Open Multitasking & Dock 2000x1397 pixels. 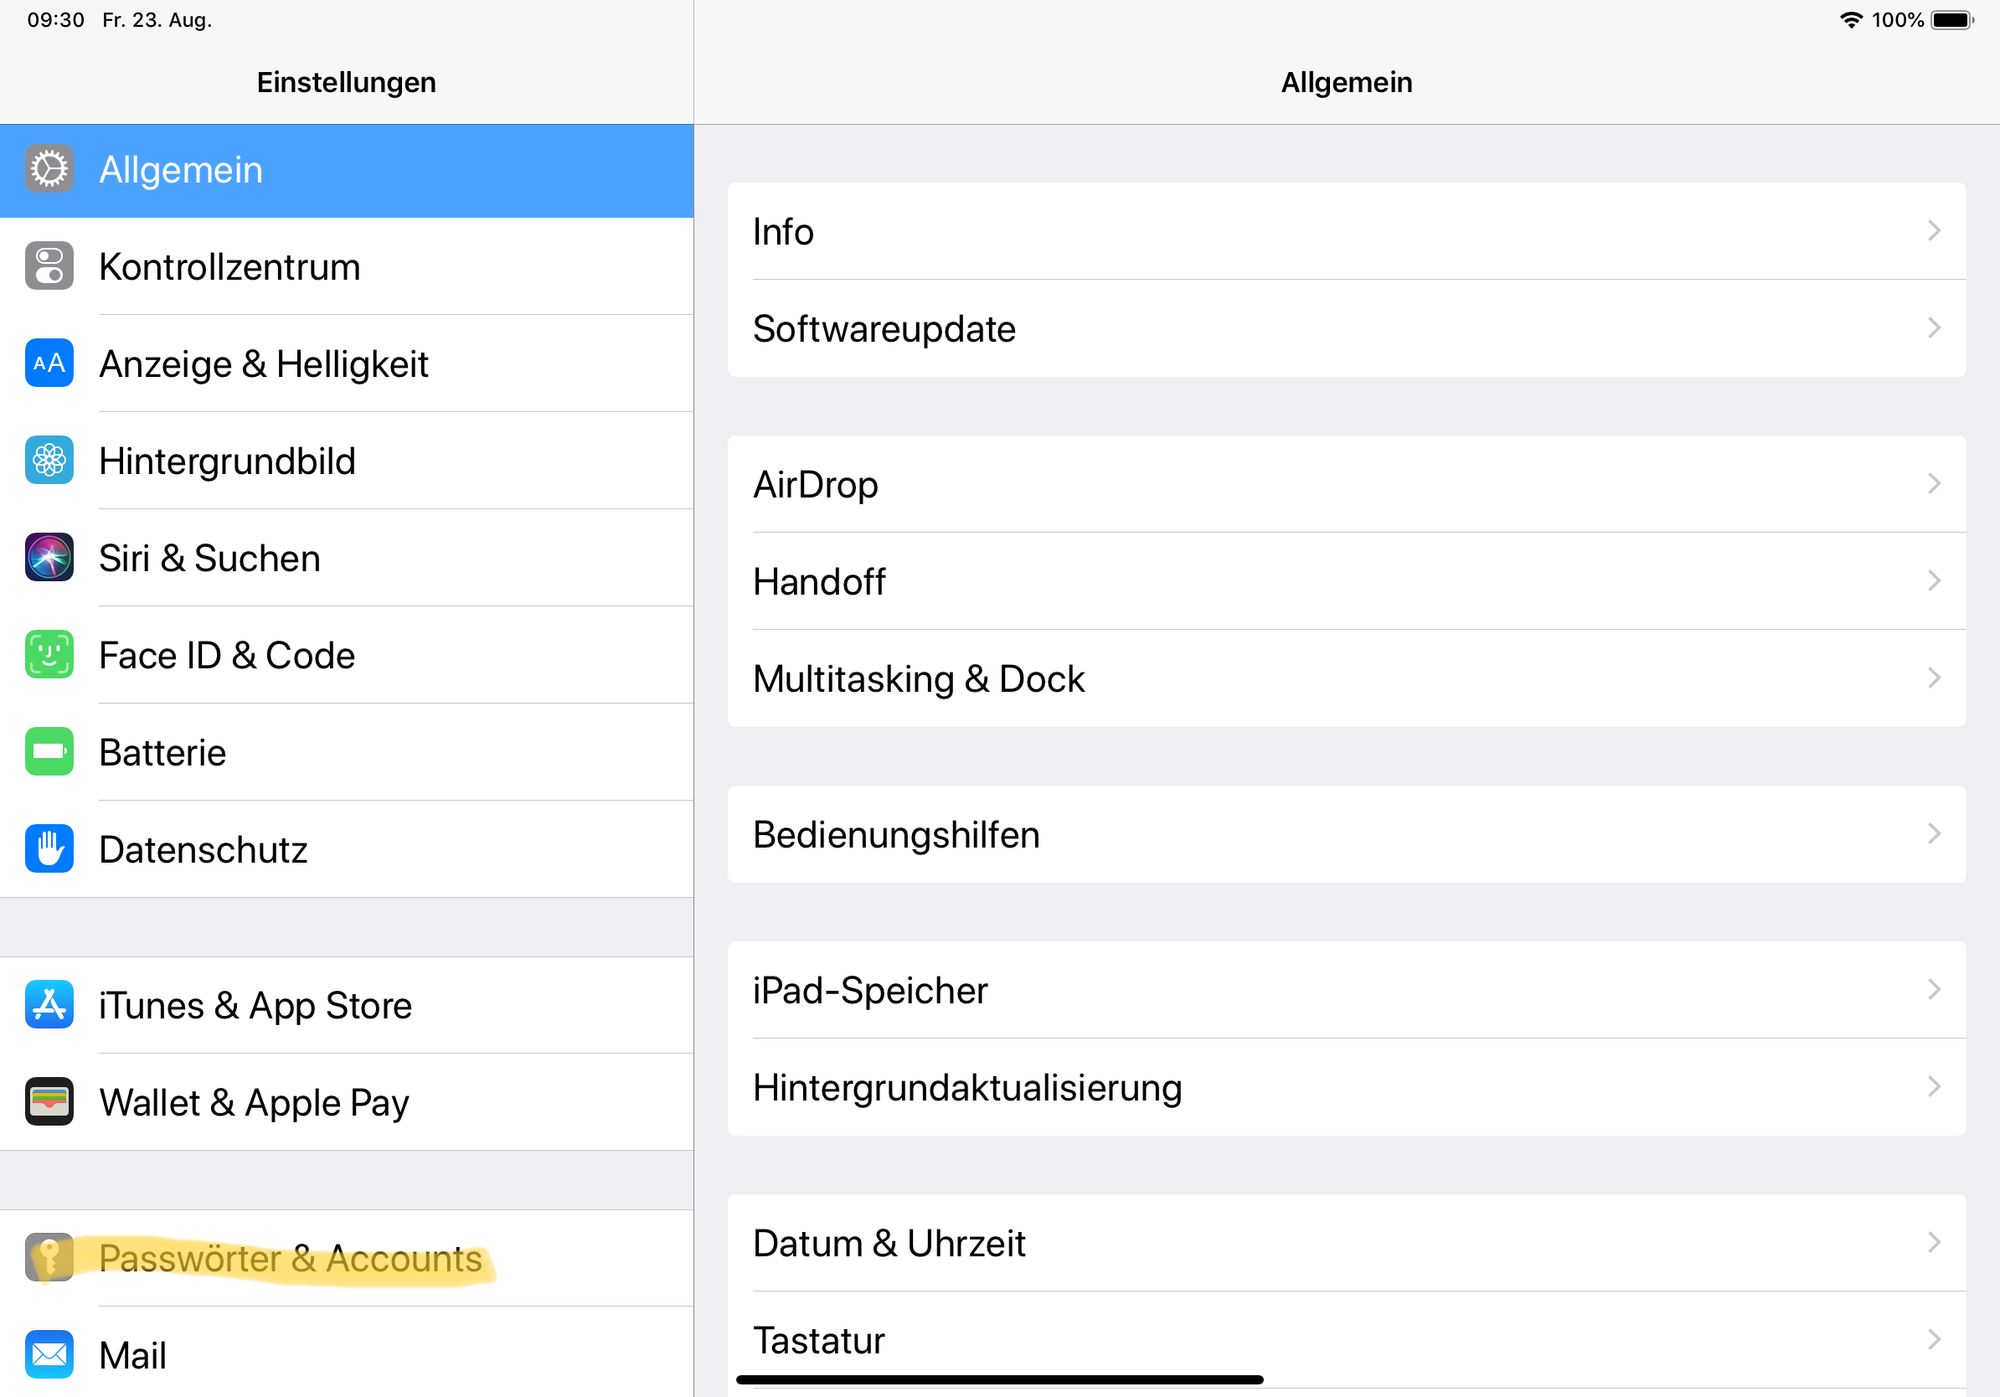tap(1347, 678)
